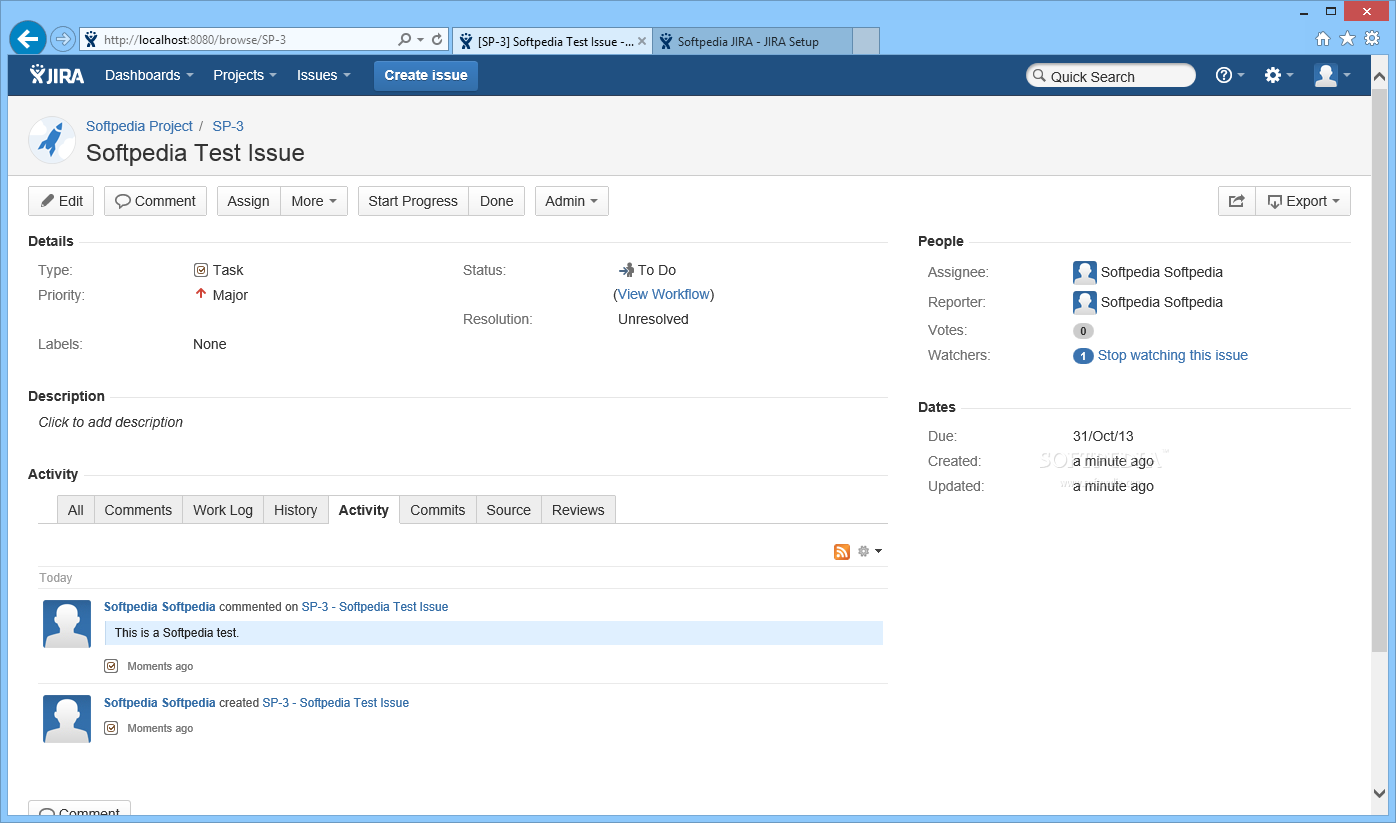Viewport: 1396px width, 823px height.
Task: Click to add description text
Action: point(111,422)
